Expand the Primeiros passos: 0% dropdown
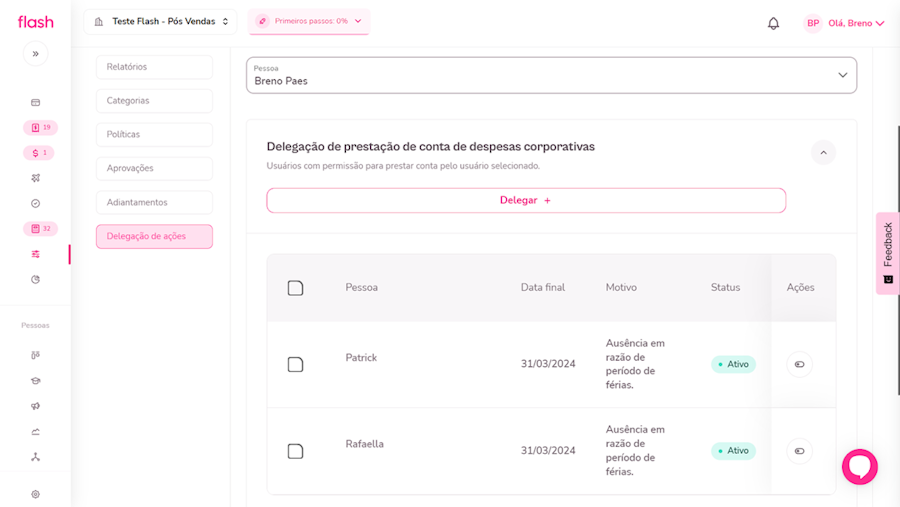 coord(309,21)
